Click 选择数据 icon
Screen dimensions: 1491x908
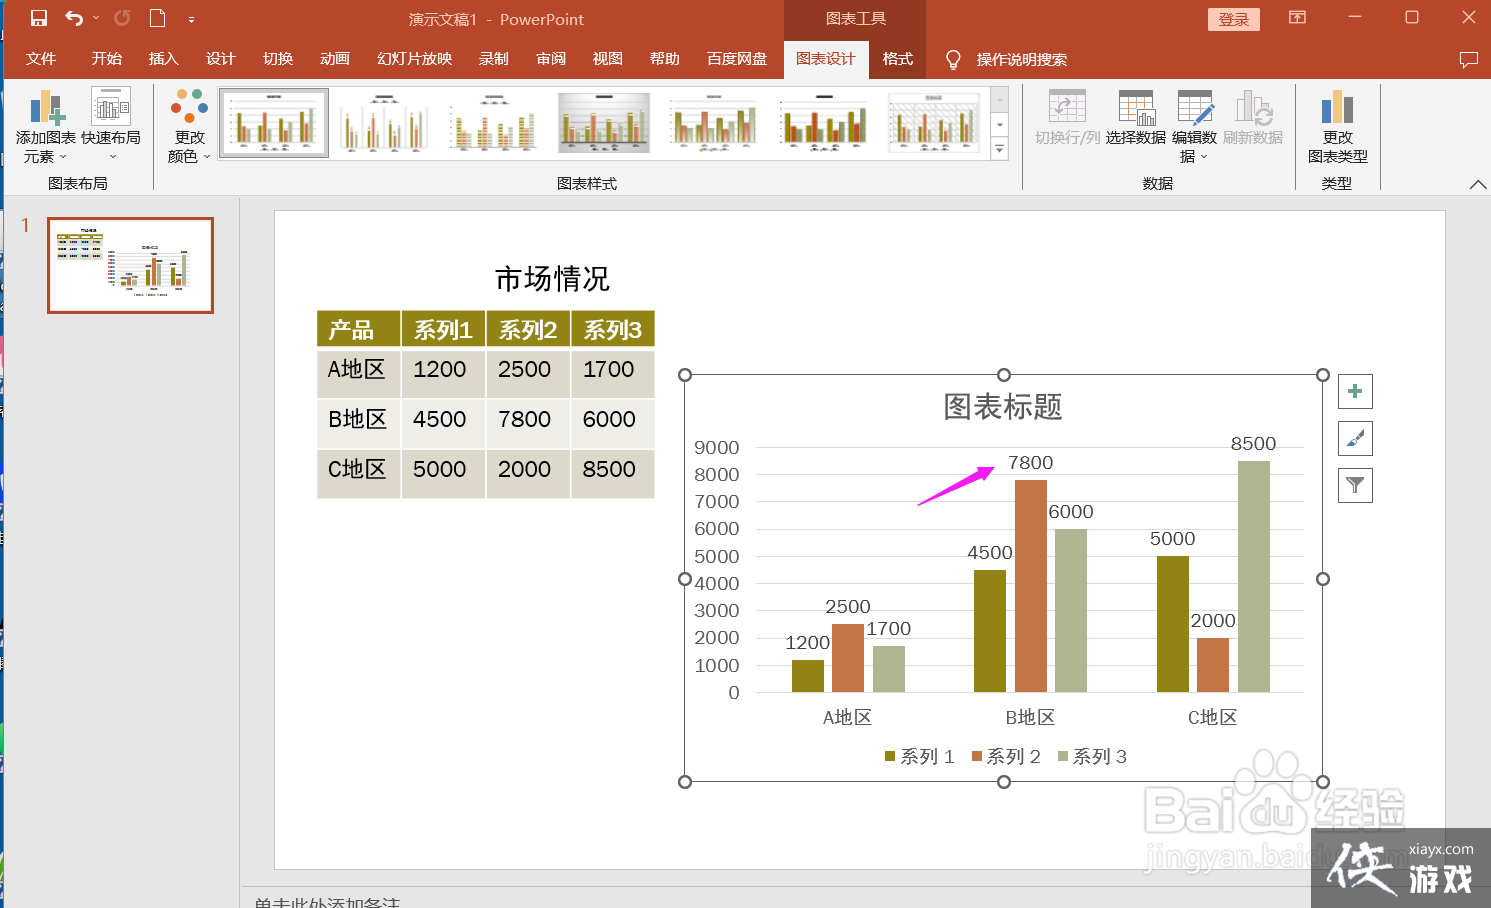(1136, 118)
